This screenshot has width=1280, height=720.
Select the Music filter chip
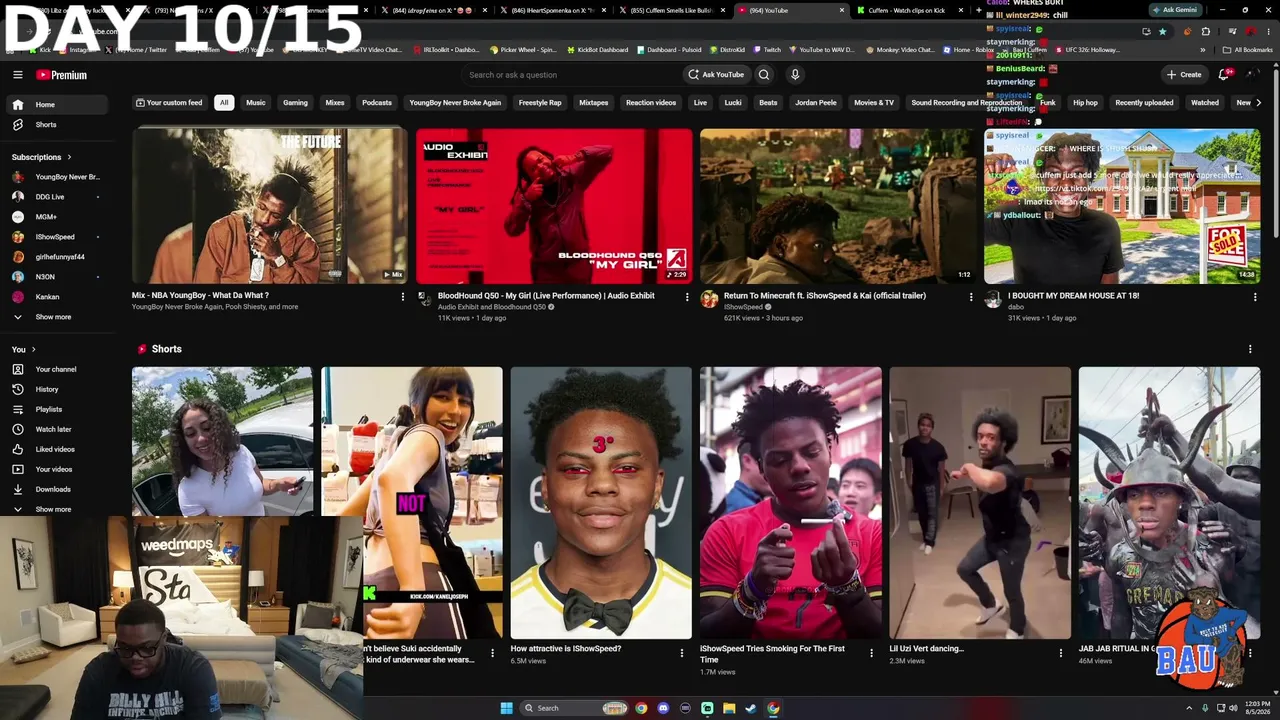pos(256,103)
